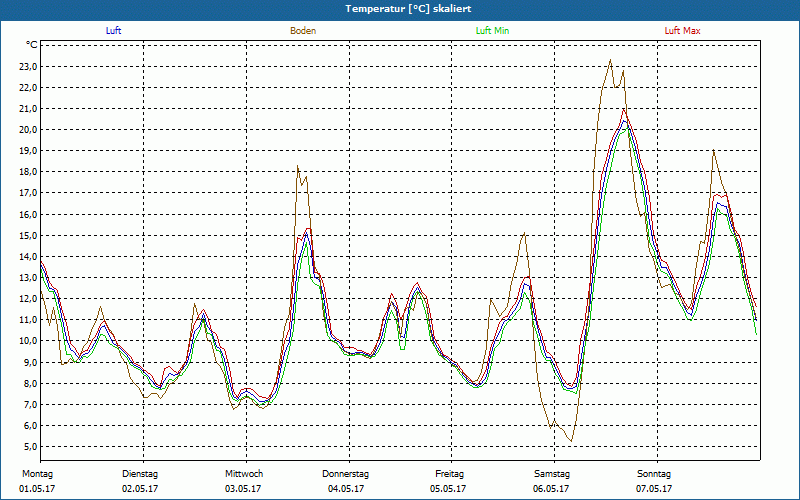Click the 'Donnerstag' day label

[x=345, y=474]
